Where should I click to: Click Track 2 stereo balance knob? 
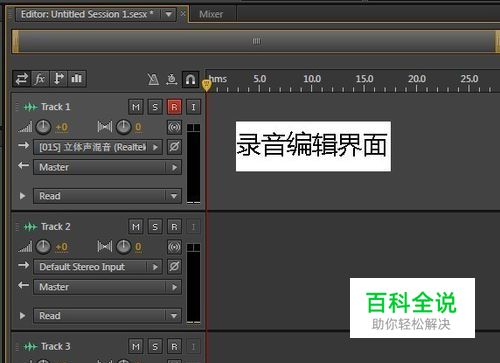(124, 247)
